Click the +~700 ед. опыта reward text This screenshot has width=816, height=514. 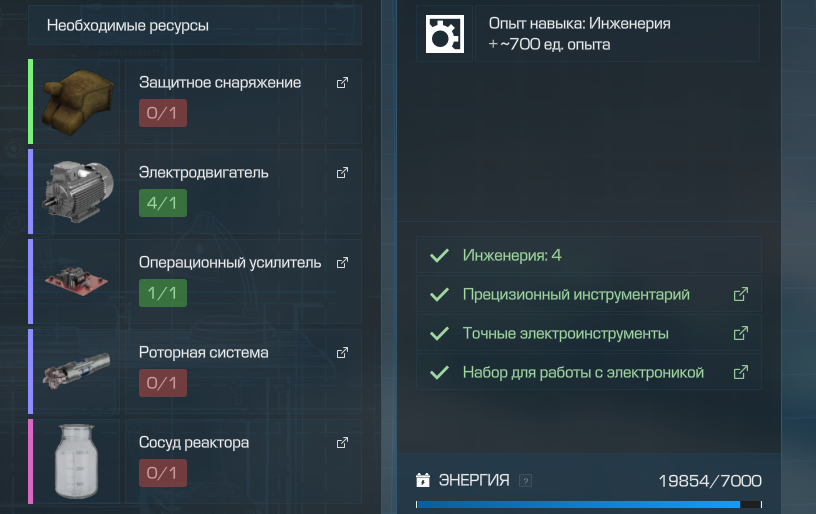pos(549,45)
